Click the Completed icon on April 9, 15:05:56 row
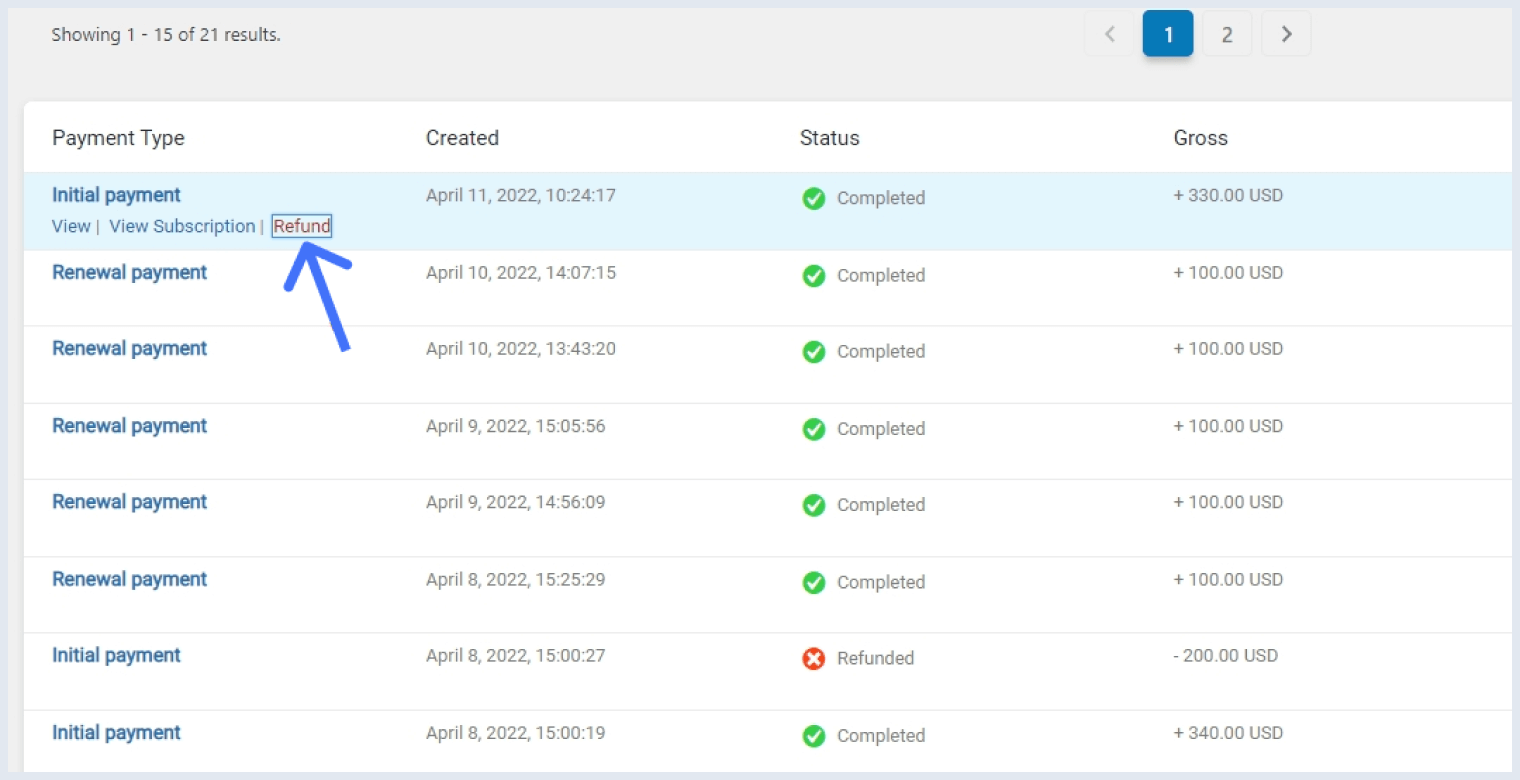The height and width of the screenshot is (780, 1520). click(814, 428)
